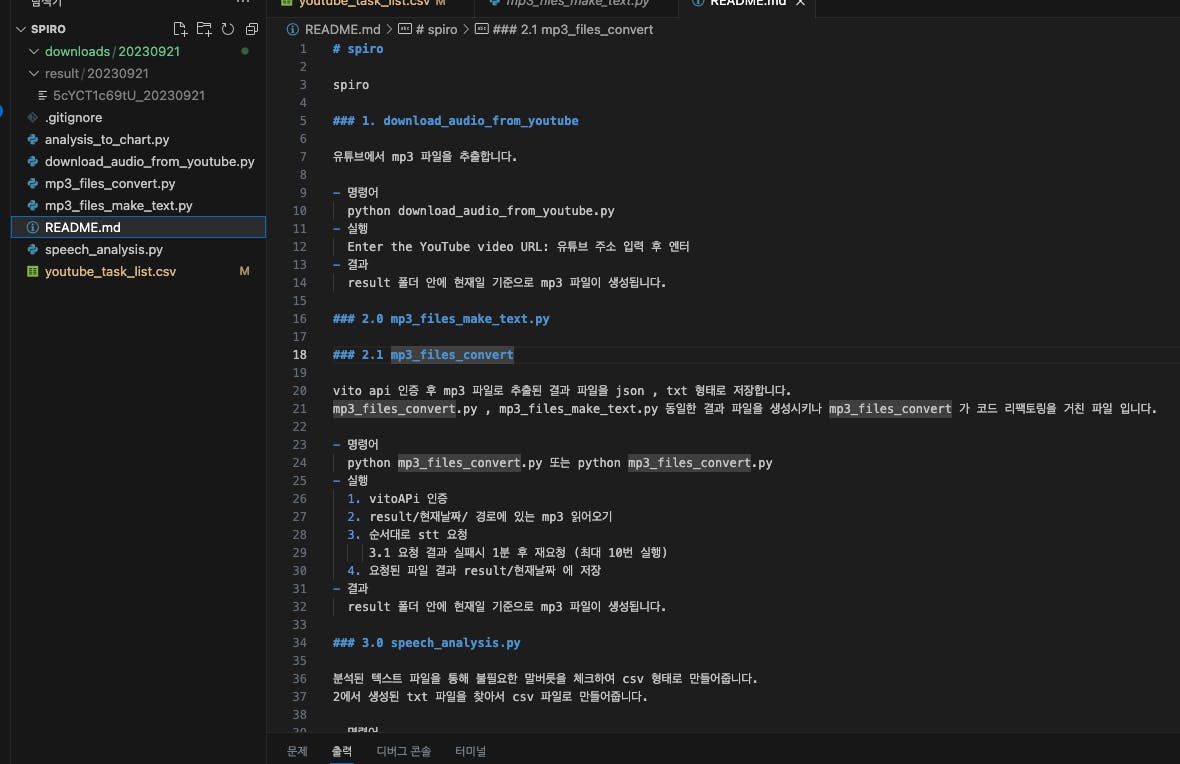Click the CSV table icon beside youtube_task_list.csv
Image resolution: width=1180 pixels, height=764 pixels.
pyautogui.click(x=32, y=271)
